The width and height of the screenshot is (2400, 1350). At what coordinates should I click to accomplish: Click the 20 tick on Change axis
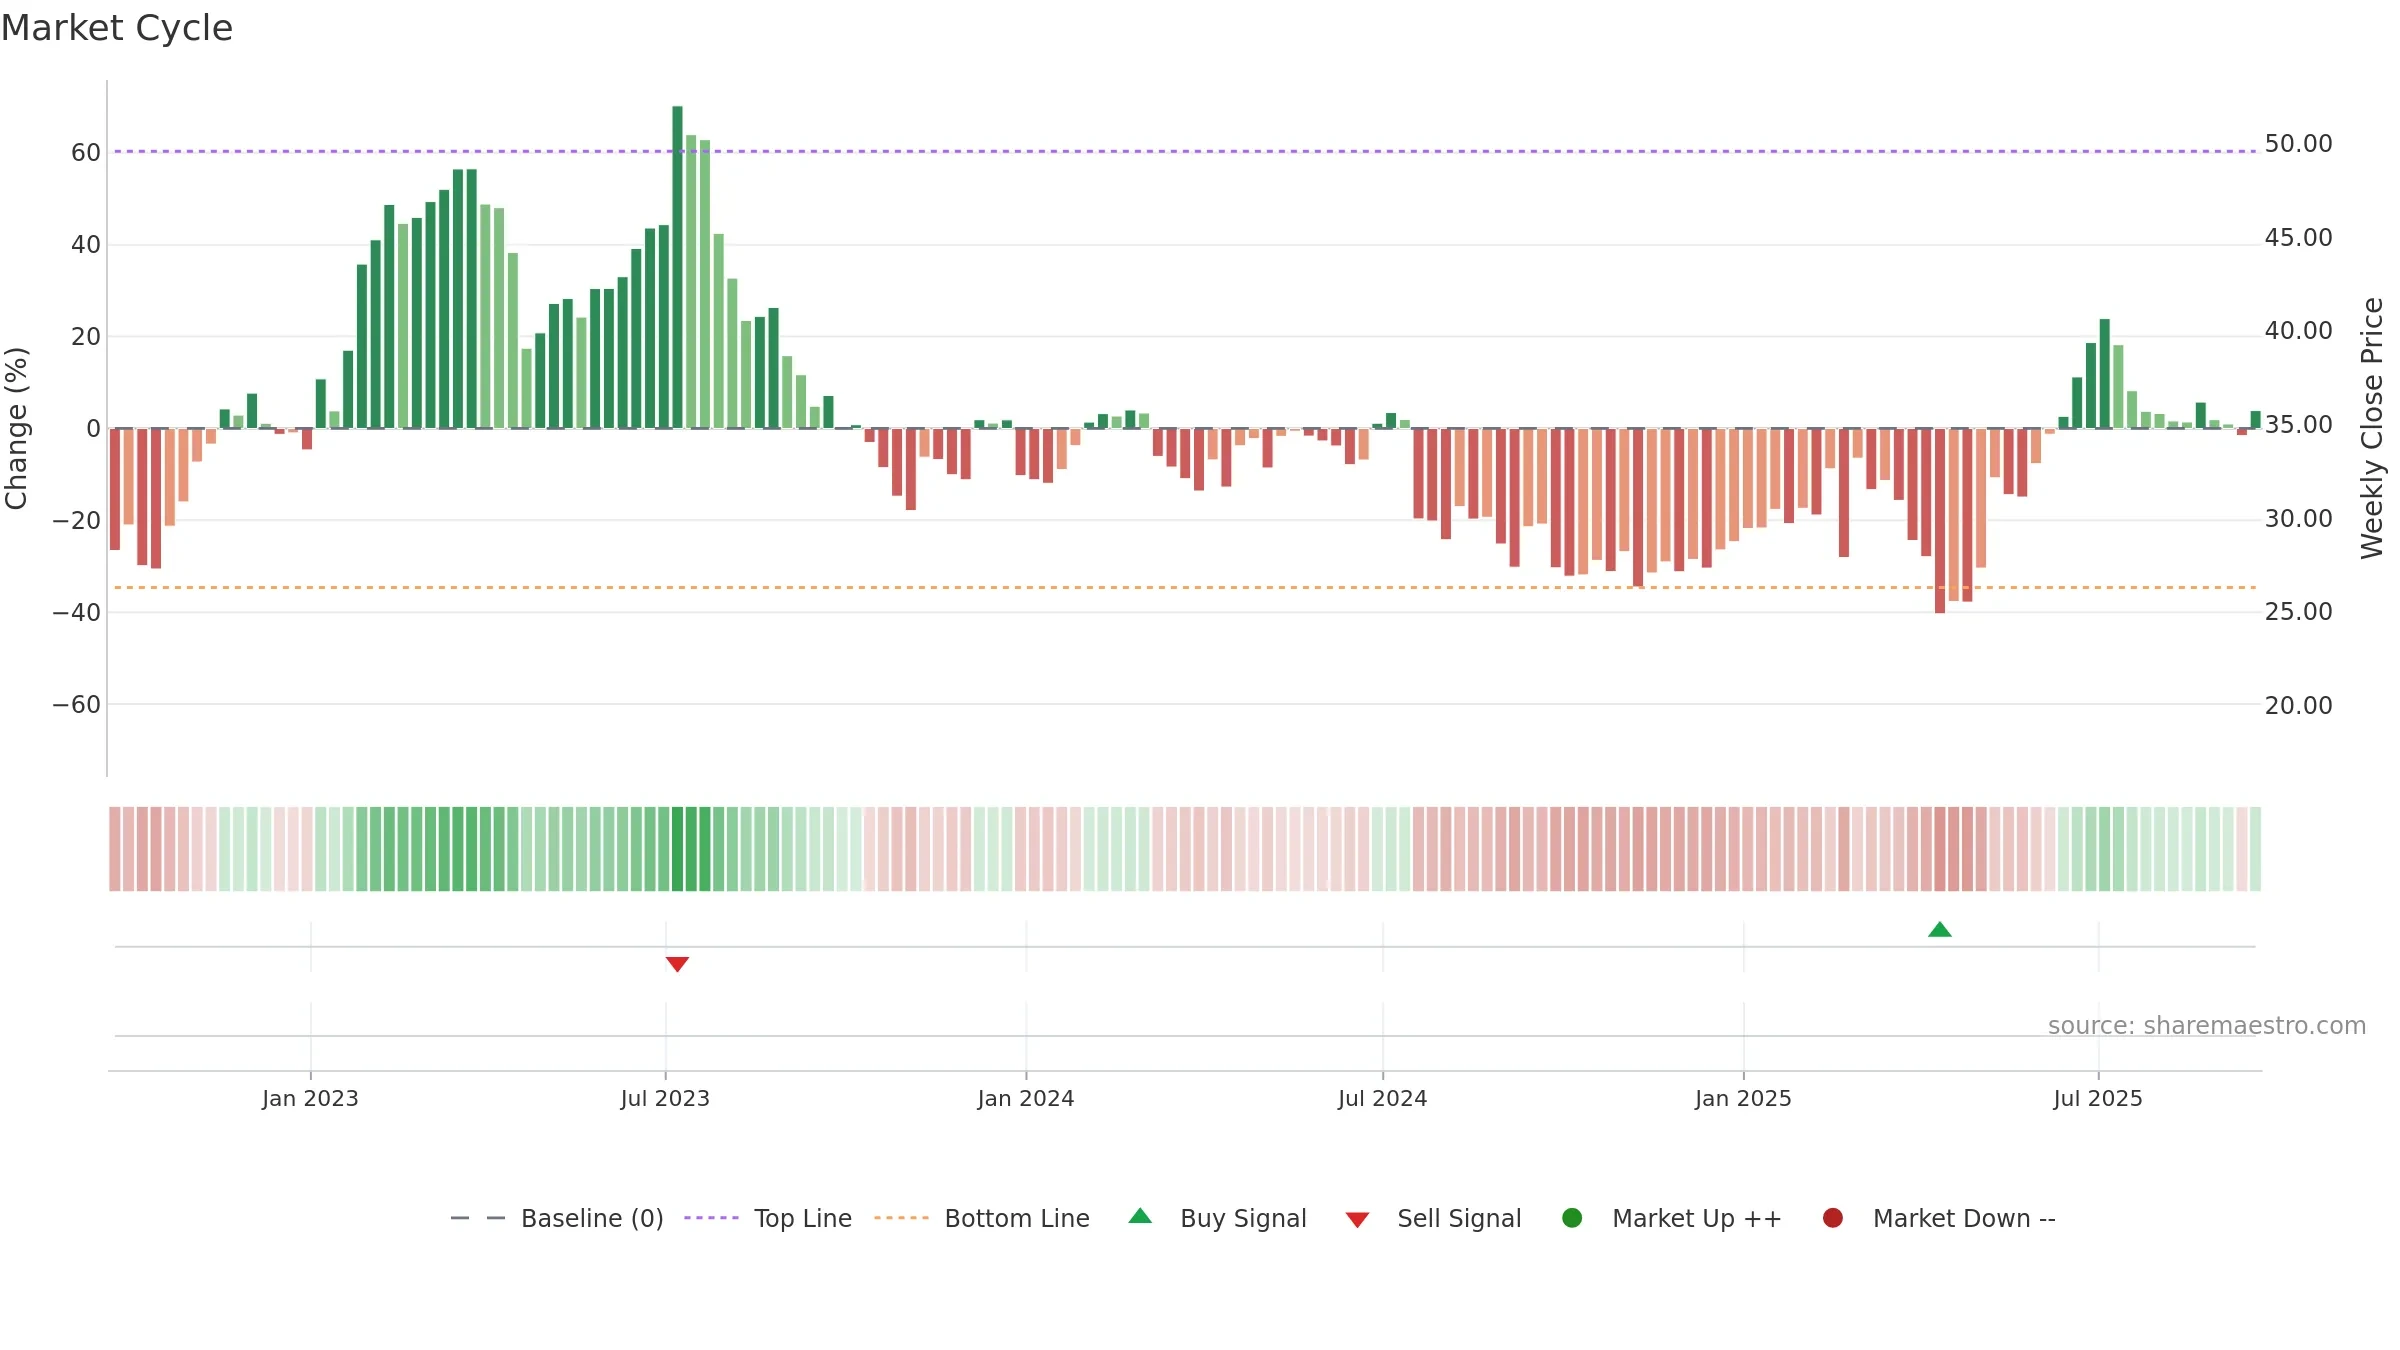(86, 337)
